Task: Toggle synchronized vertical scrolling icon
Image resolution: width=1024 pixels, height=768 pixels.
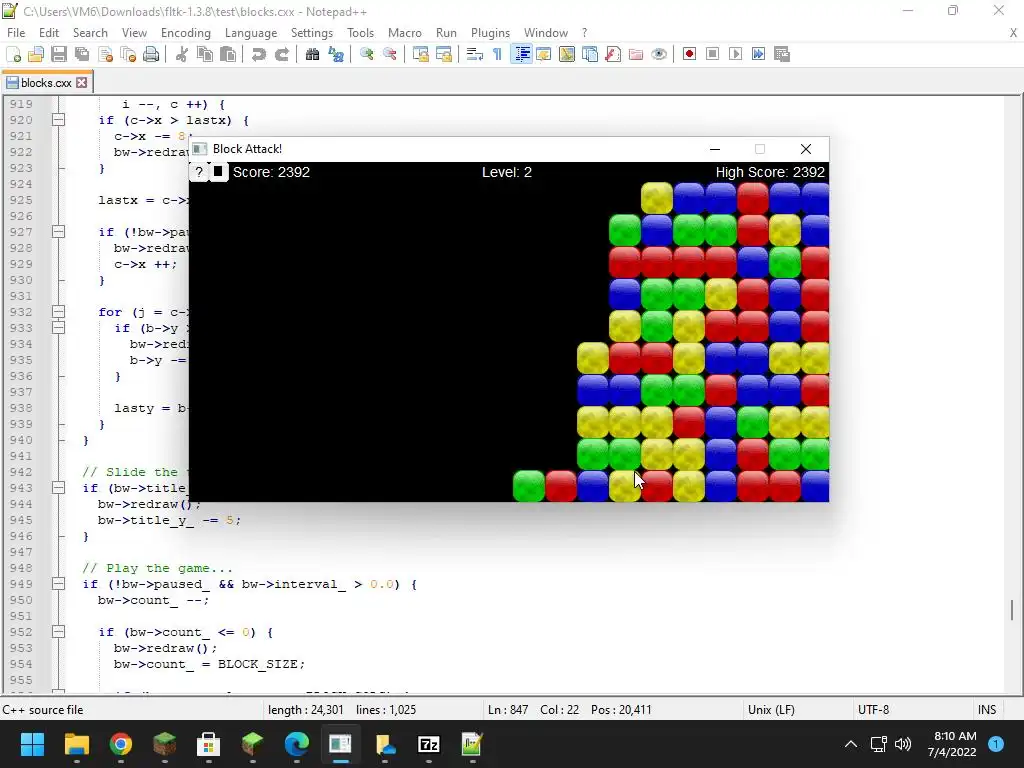Action: [x=421, y=54]
